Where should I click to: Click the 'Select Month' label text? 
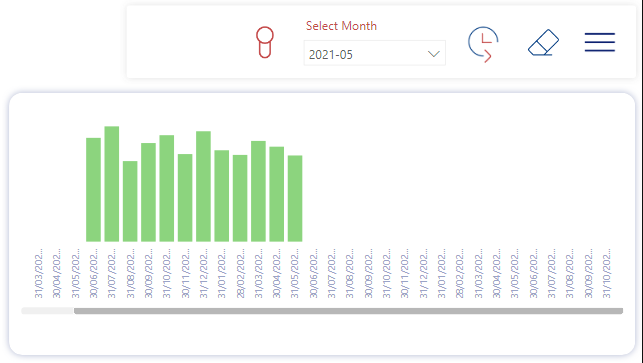click(x=341, y=26)
